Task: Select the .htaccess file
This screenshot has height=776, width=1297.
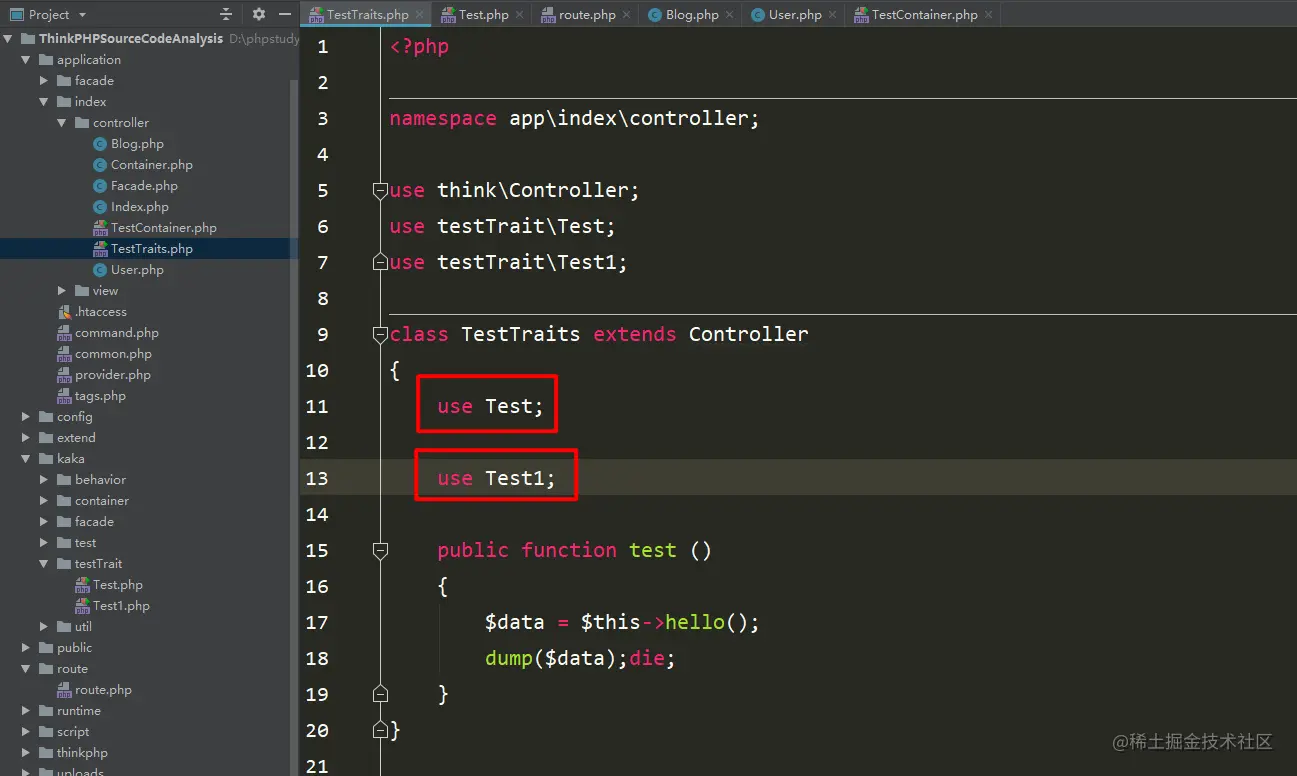Action: (100, 312)
